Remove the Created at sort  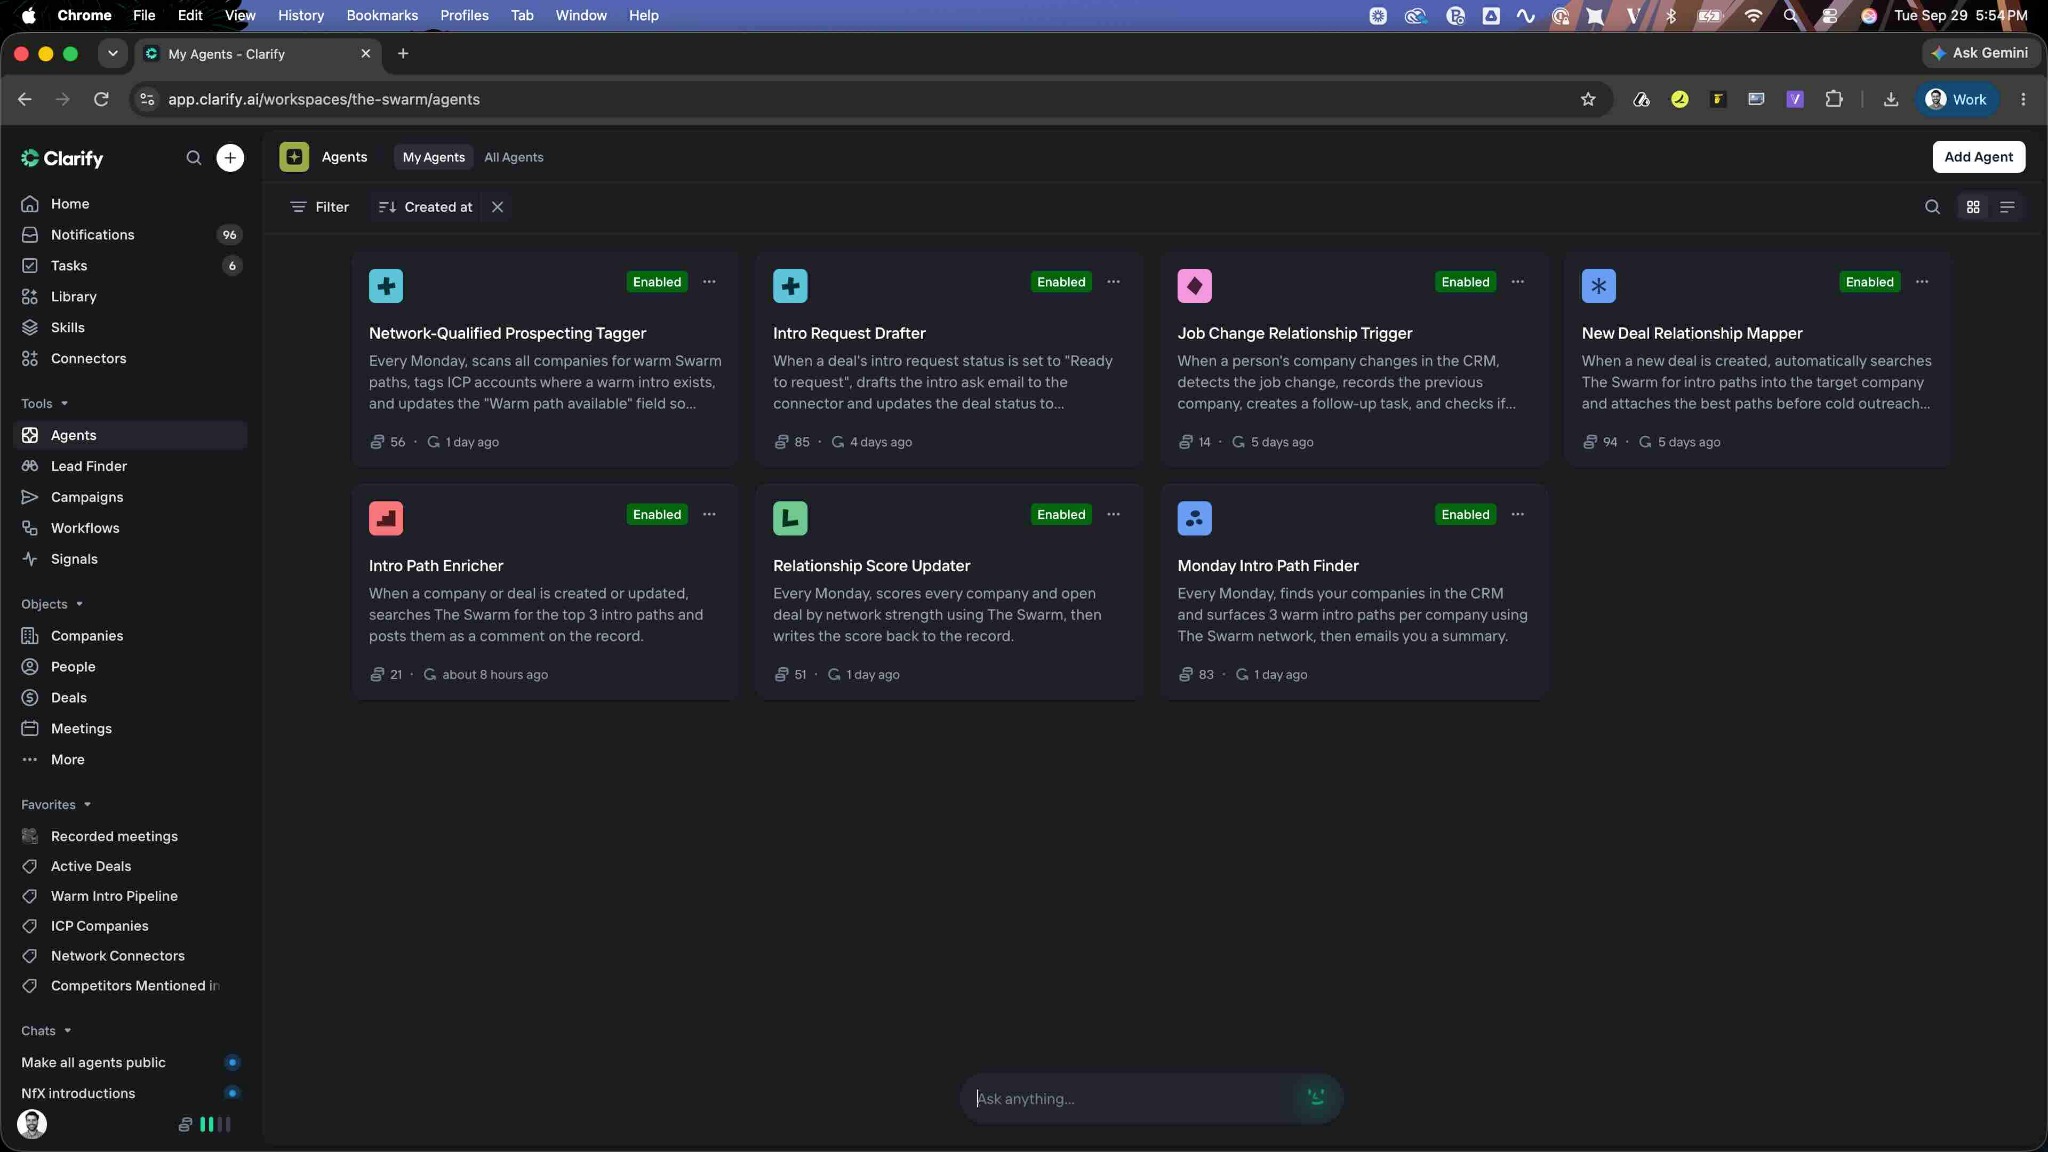click(497, 207)
